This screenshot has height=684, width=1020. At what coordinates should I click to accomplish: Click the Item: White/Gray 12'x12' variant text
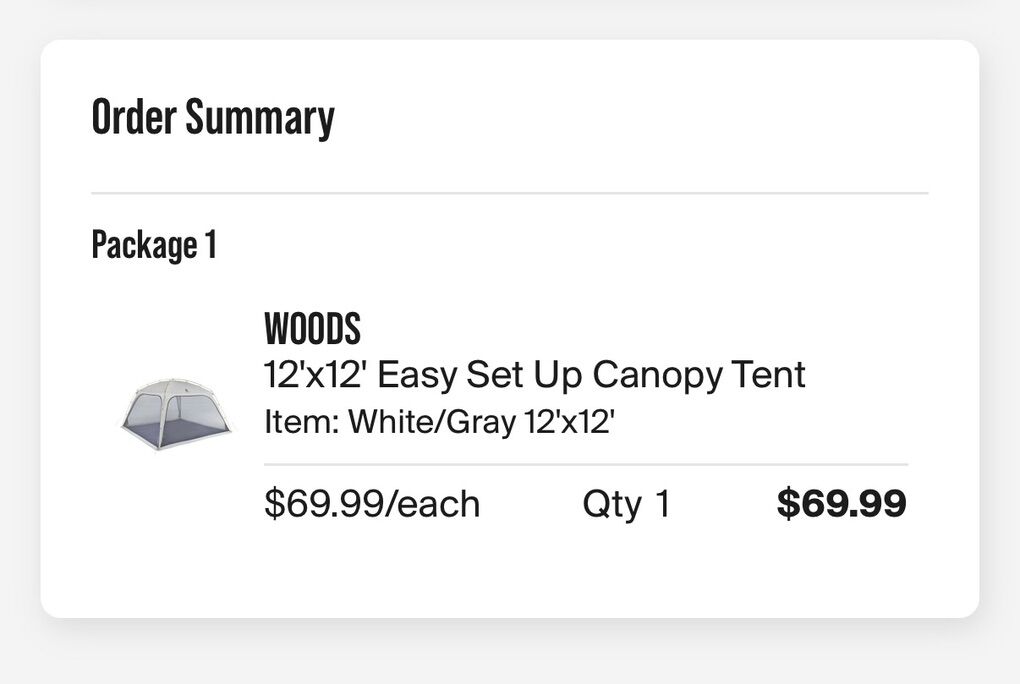pyautogui.click(x=438, y=422)
